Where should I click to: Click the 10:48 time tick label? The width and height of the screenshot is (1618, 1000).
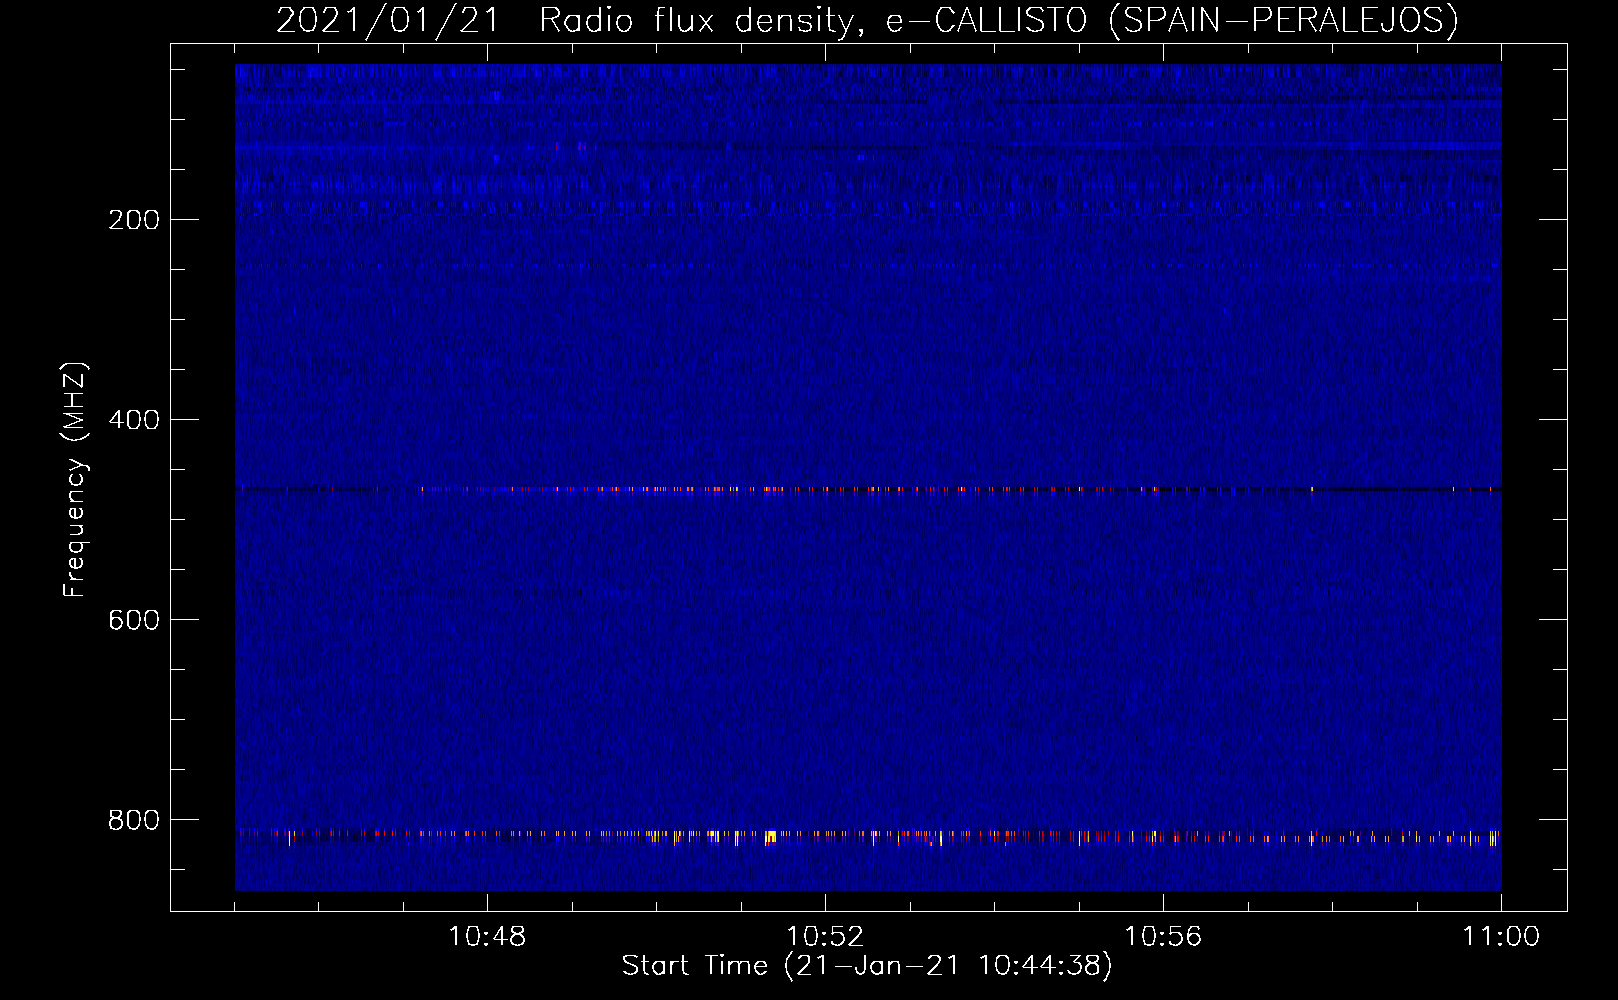tap(487, 937)
